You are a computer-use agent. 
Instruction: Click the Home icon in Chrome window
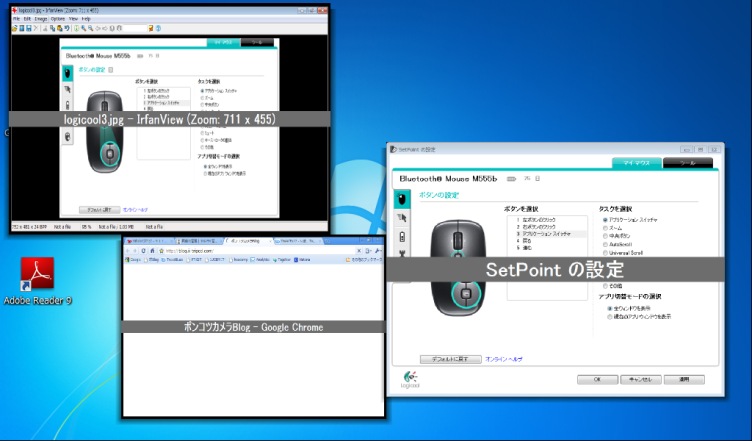[x=153, y=251]
